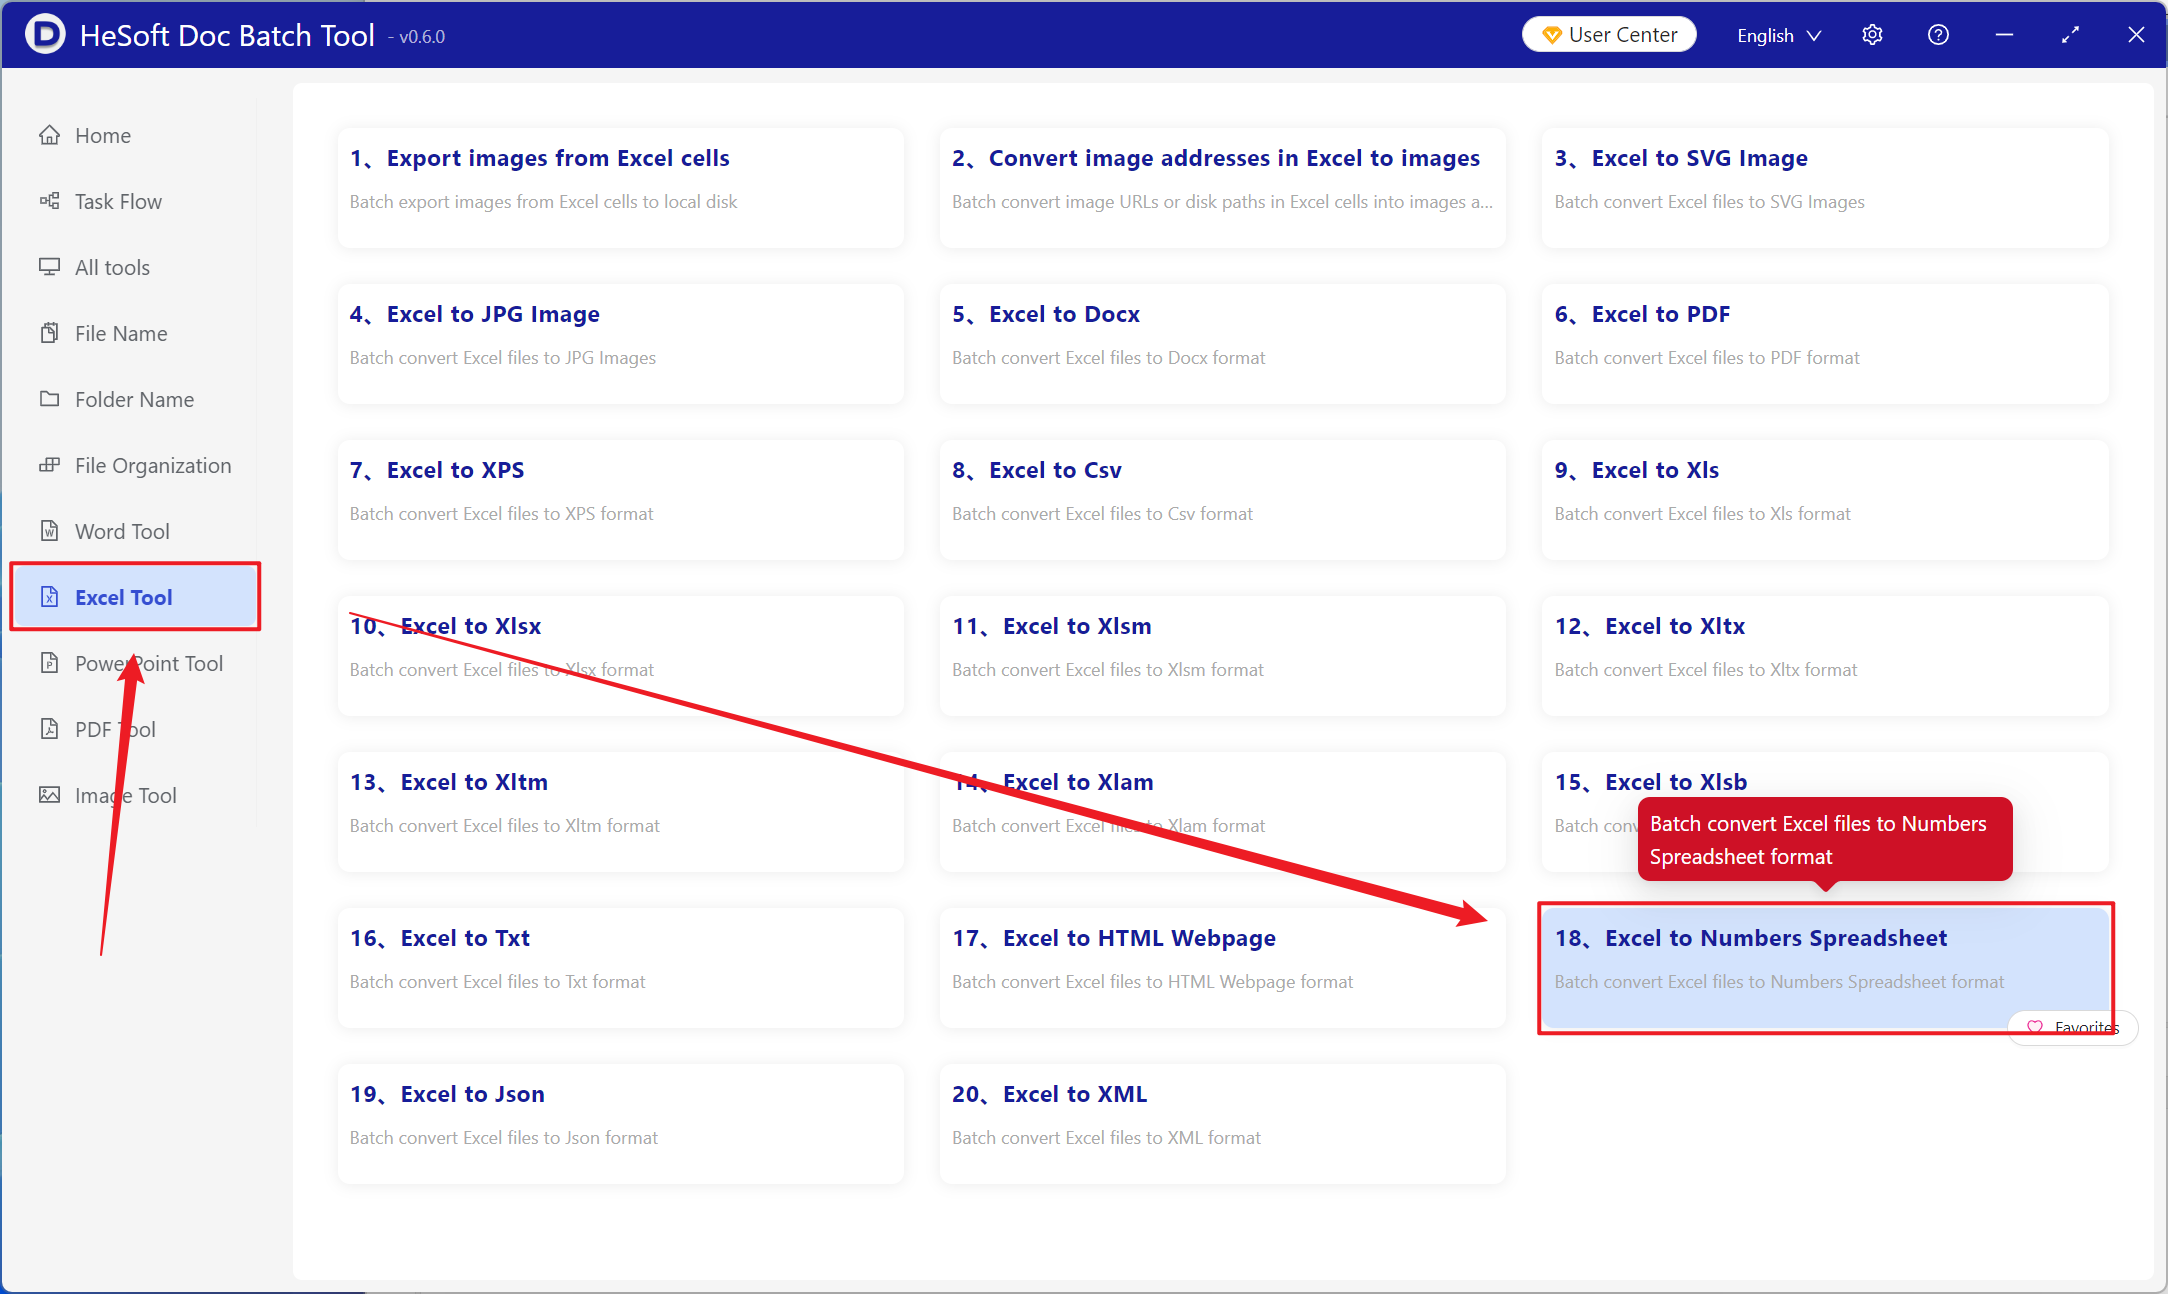The width and height of the screenshot is (2168, 1294).
Task: Open Excel to XPS tool
Action: click(x=620, y=500)
